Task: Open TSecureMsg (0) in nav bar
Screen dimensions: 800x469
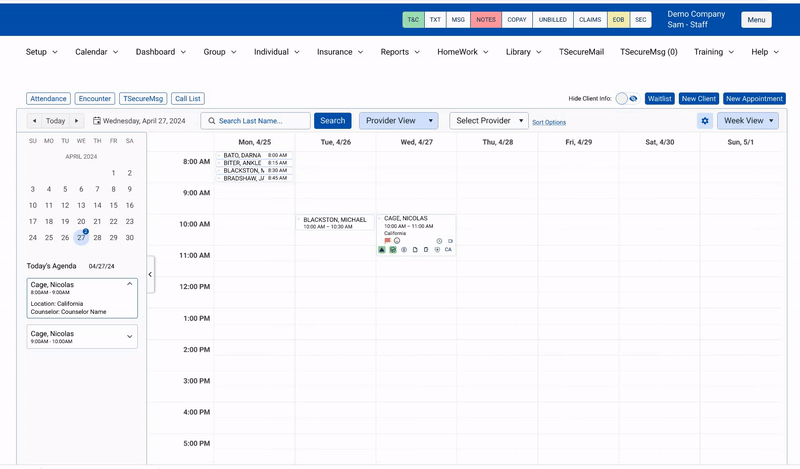Action: click(x=648, y=52)
